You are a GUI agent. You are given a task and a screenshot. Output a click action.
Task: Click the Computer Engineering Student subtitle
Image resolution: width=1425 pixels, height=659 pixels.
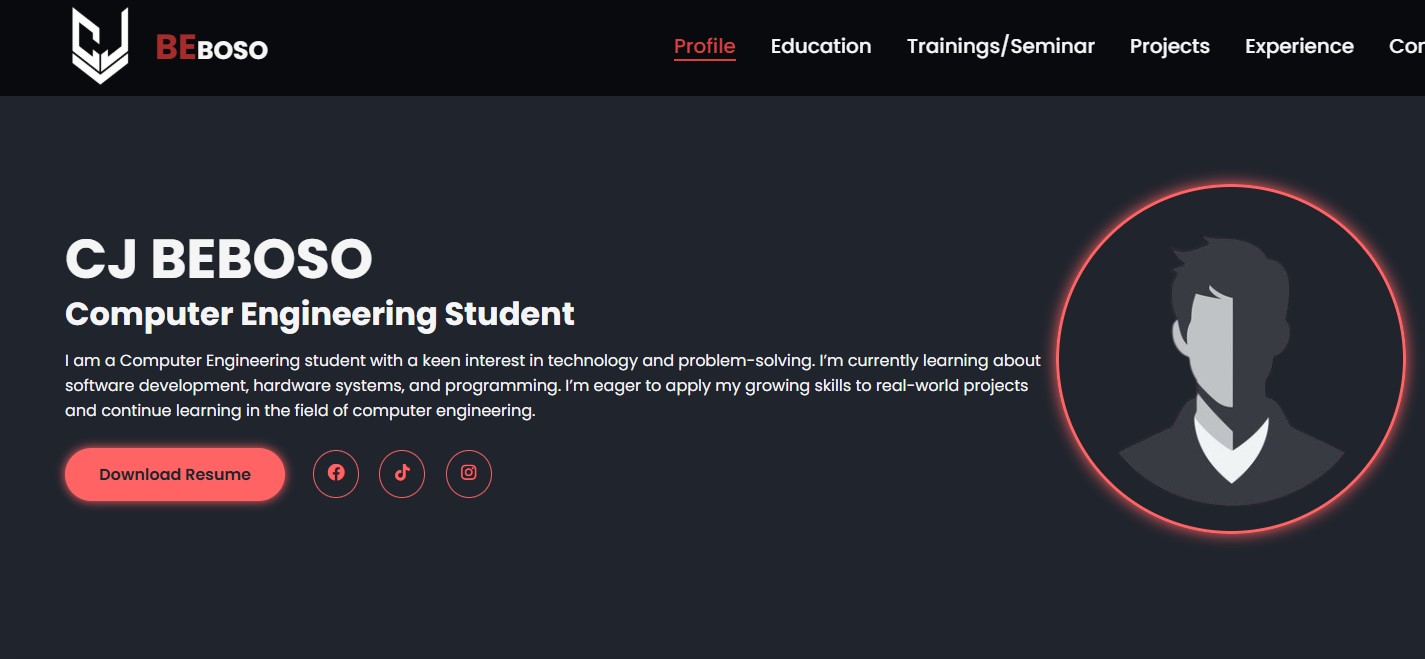[320, 314]
